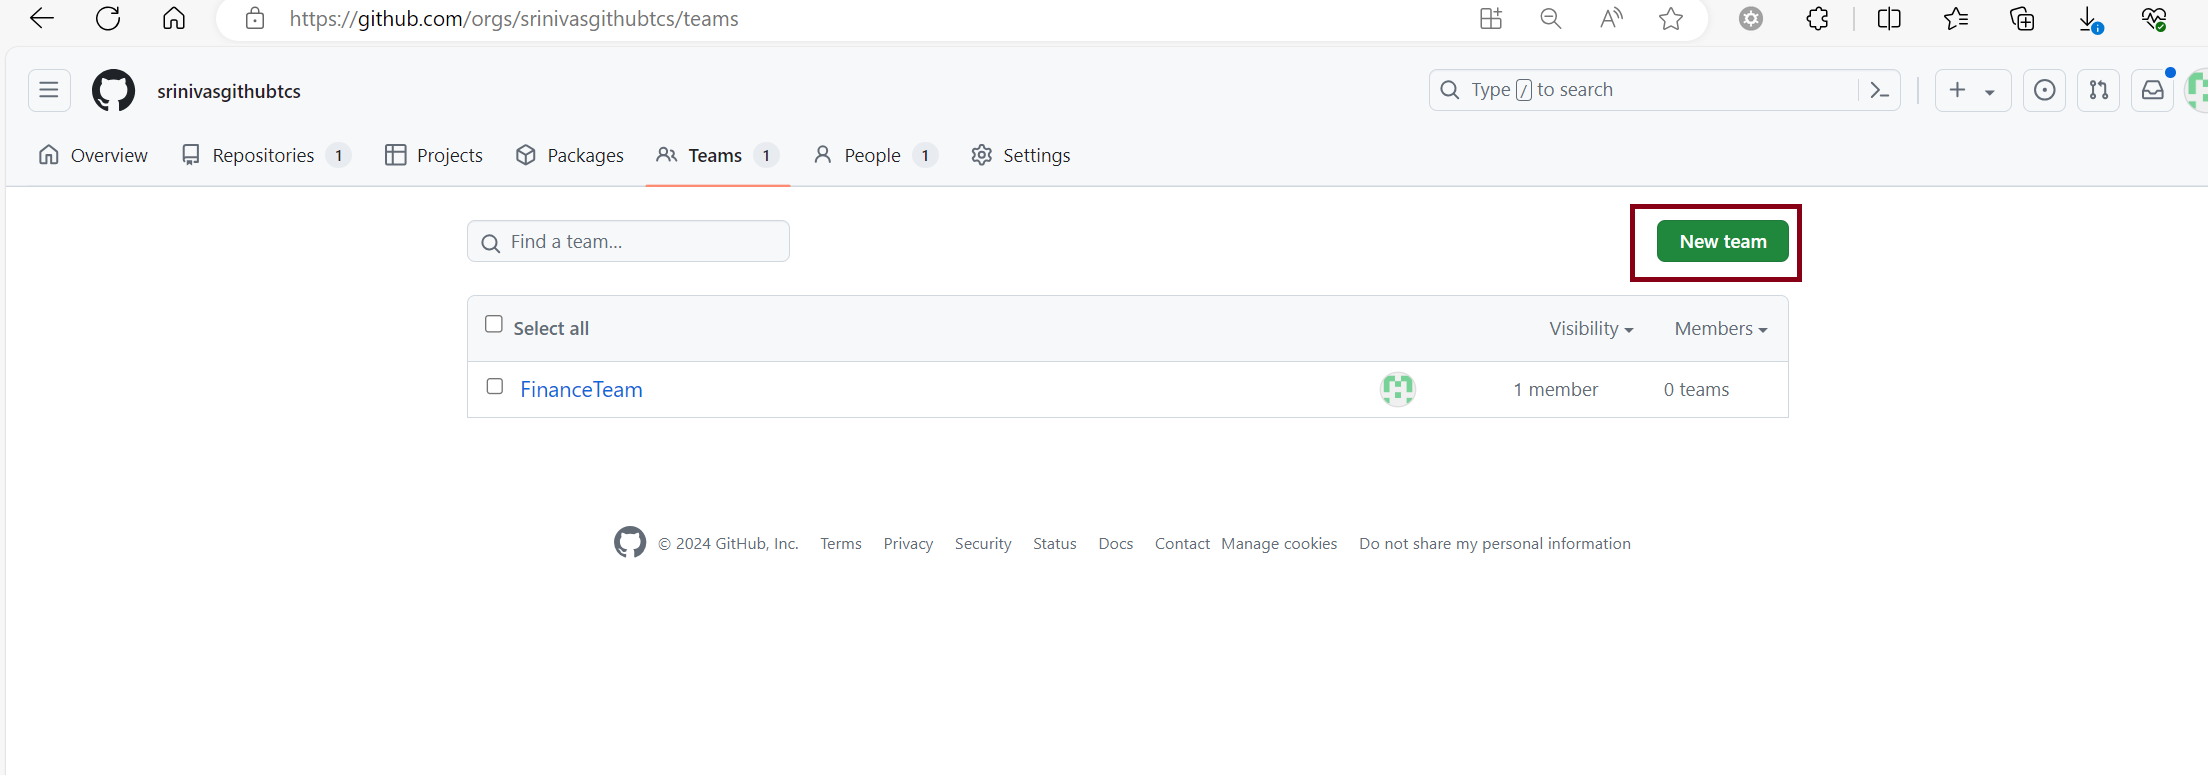This screenshot has width=2208, height=775.
Task: Open the organization Settings tab
Action: coord(1021,155)
